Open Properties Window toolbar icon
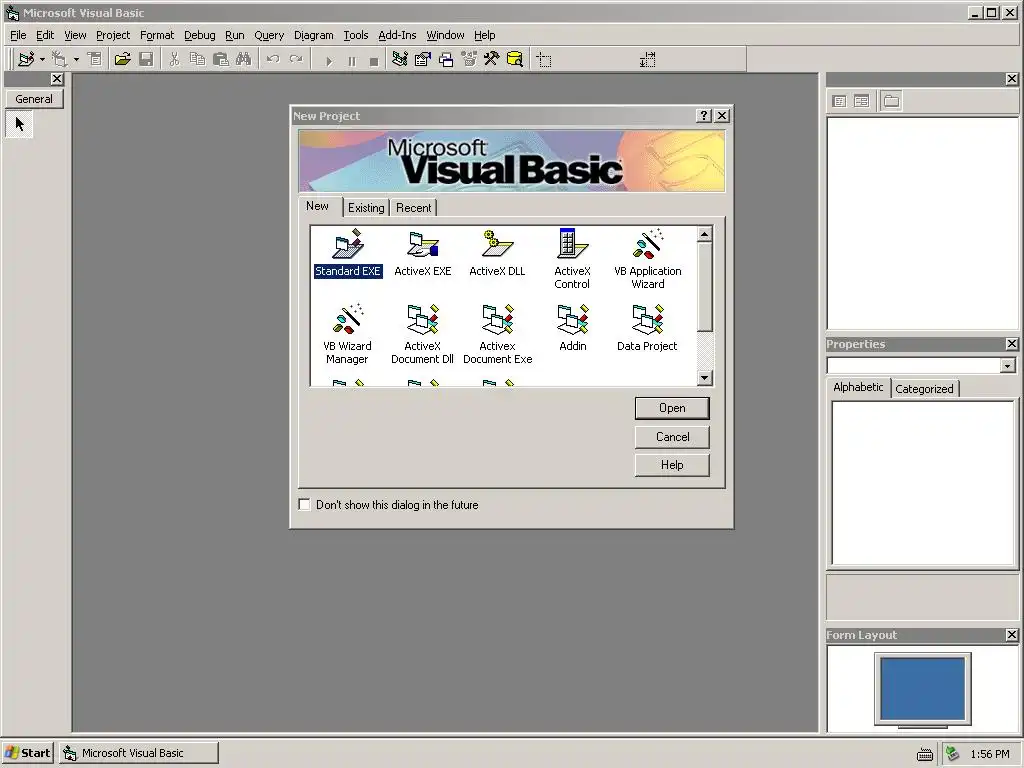1024x768 pixels. pyautogui.click(x=423, y=59)
